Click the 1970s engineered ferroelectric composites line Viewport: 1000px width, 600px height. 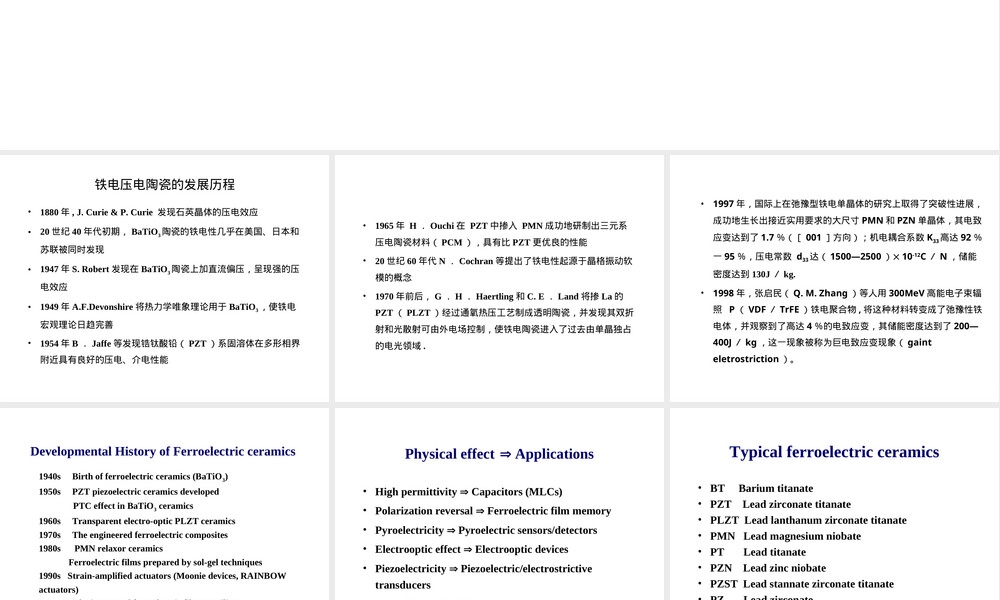133,535
